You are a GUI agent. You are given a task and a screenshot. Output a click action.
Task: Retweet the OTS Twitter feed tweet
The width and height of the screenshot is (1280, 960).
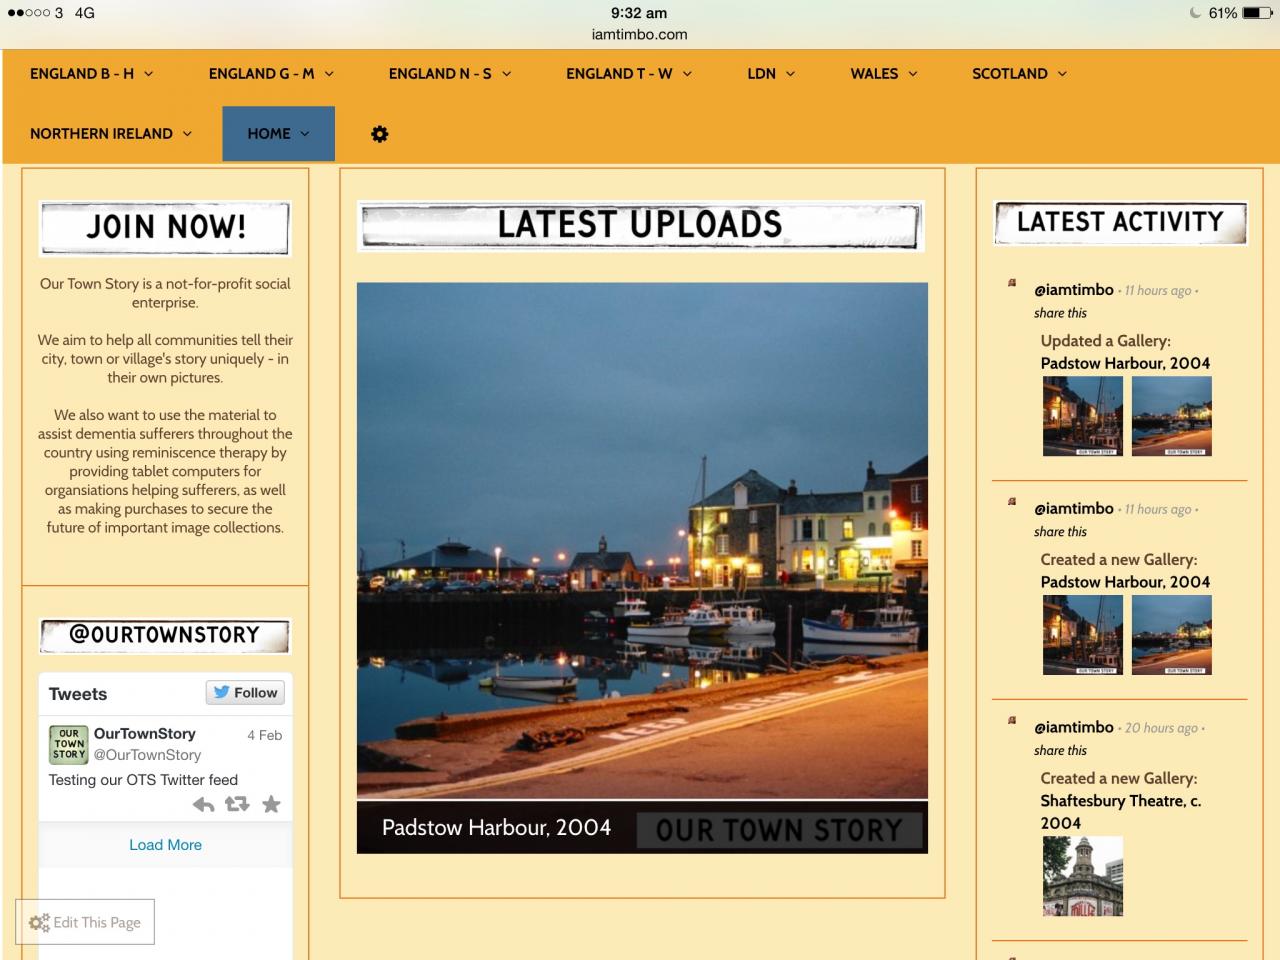[x=237, y=804]
